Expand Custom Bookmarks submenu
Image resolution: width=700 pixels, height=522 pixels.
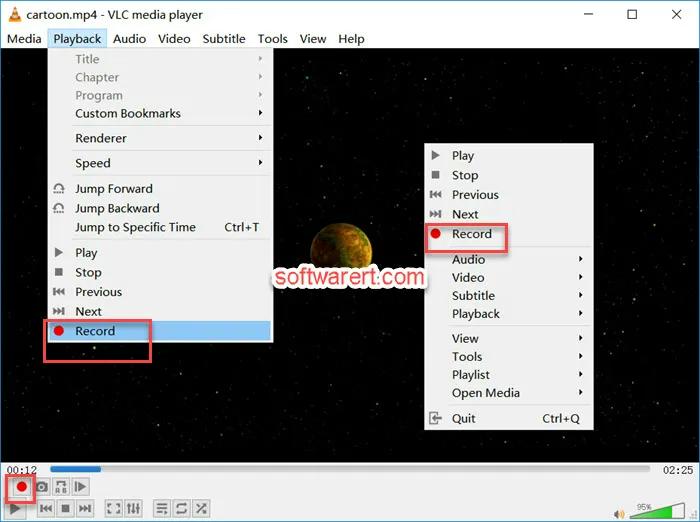[160, 113]
